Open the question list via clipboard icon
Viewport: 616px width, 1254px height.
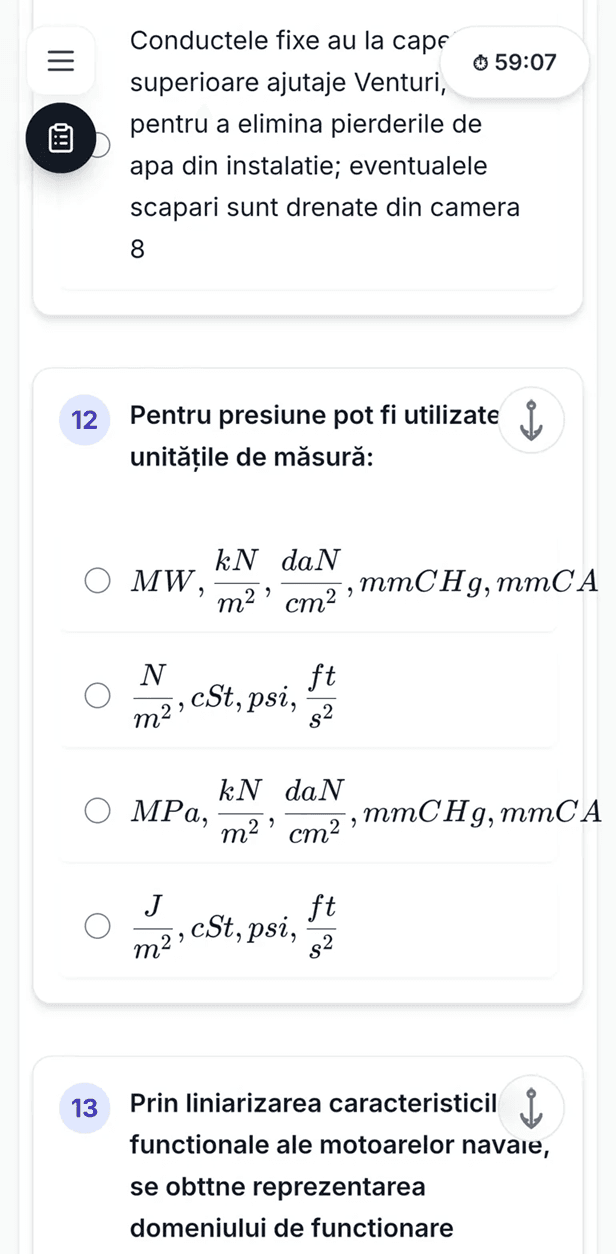click(60, 138)
